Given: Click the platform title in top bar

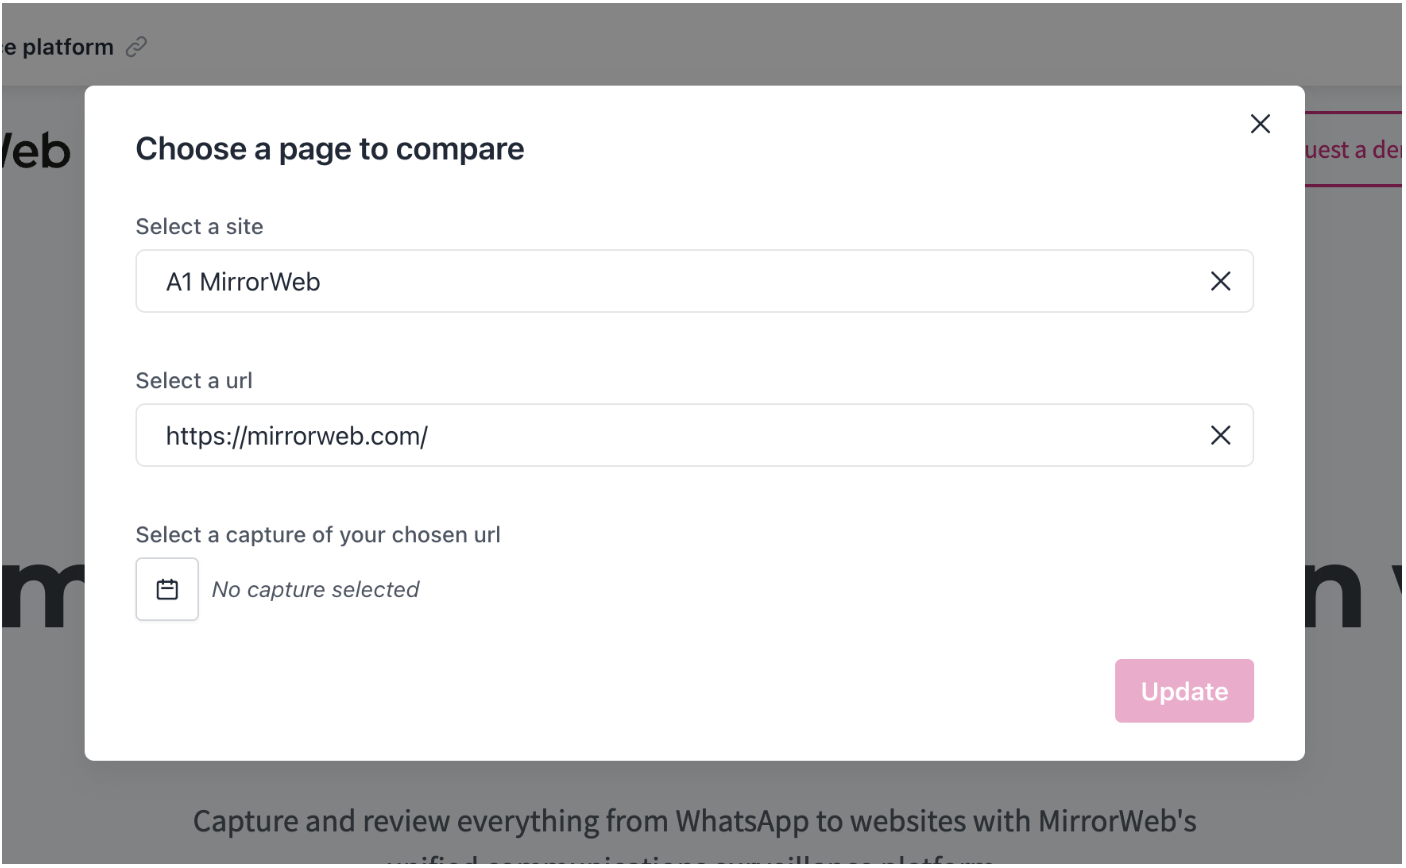Looking at the screenshot, I should point(58,47).
